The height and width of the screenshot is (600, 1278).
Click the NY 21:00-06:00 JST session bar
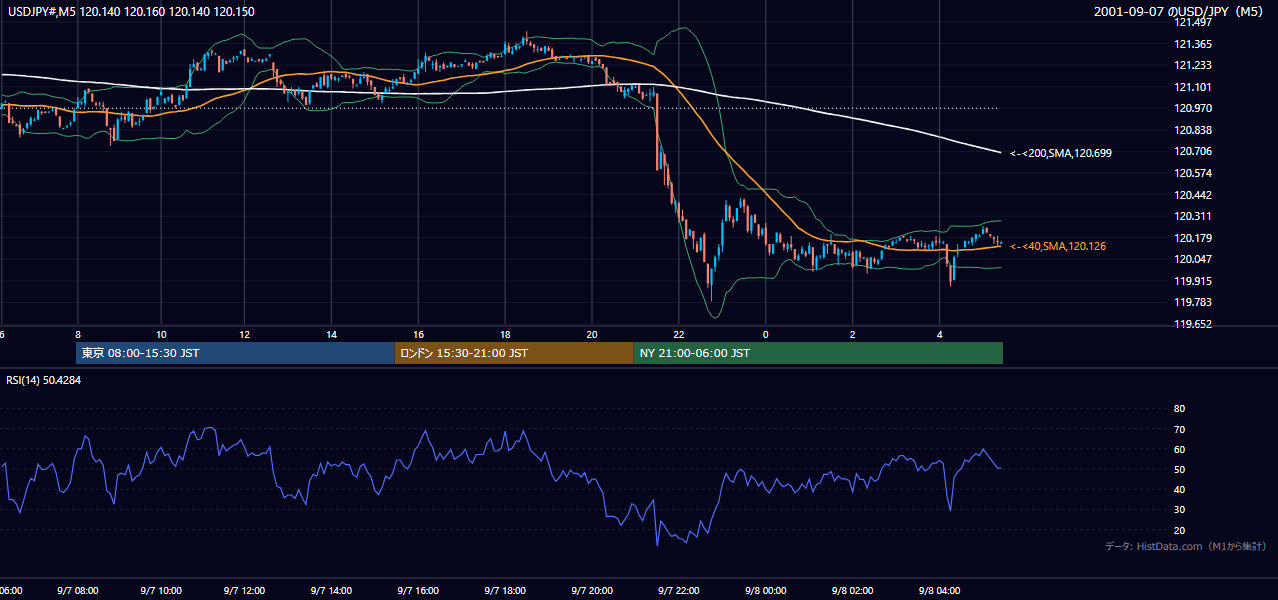tap(818, 353)
